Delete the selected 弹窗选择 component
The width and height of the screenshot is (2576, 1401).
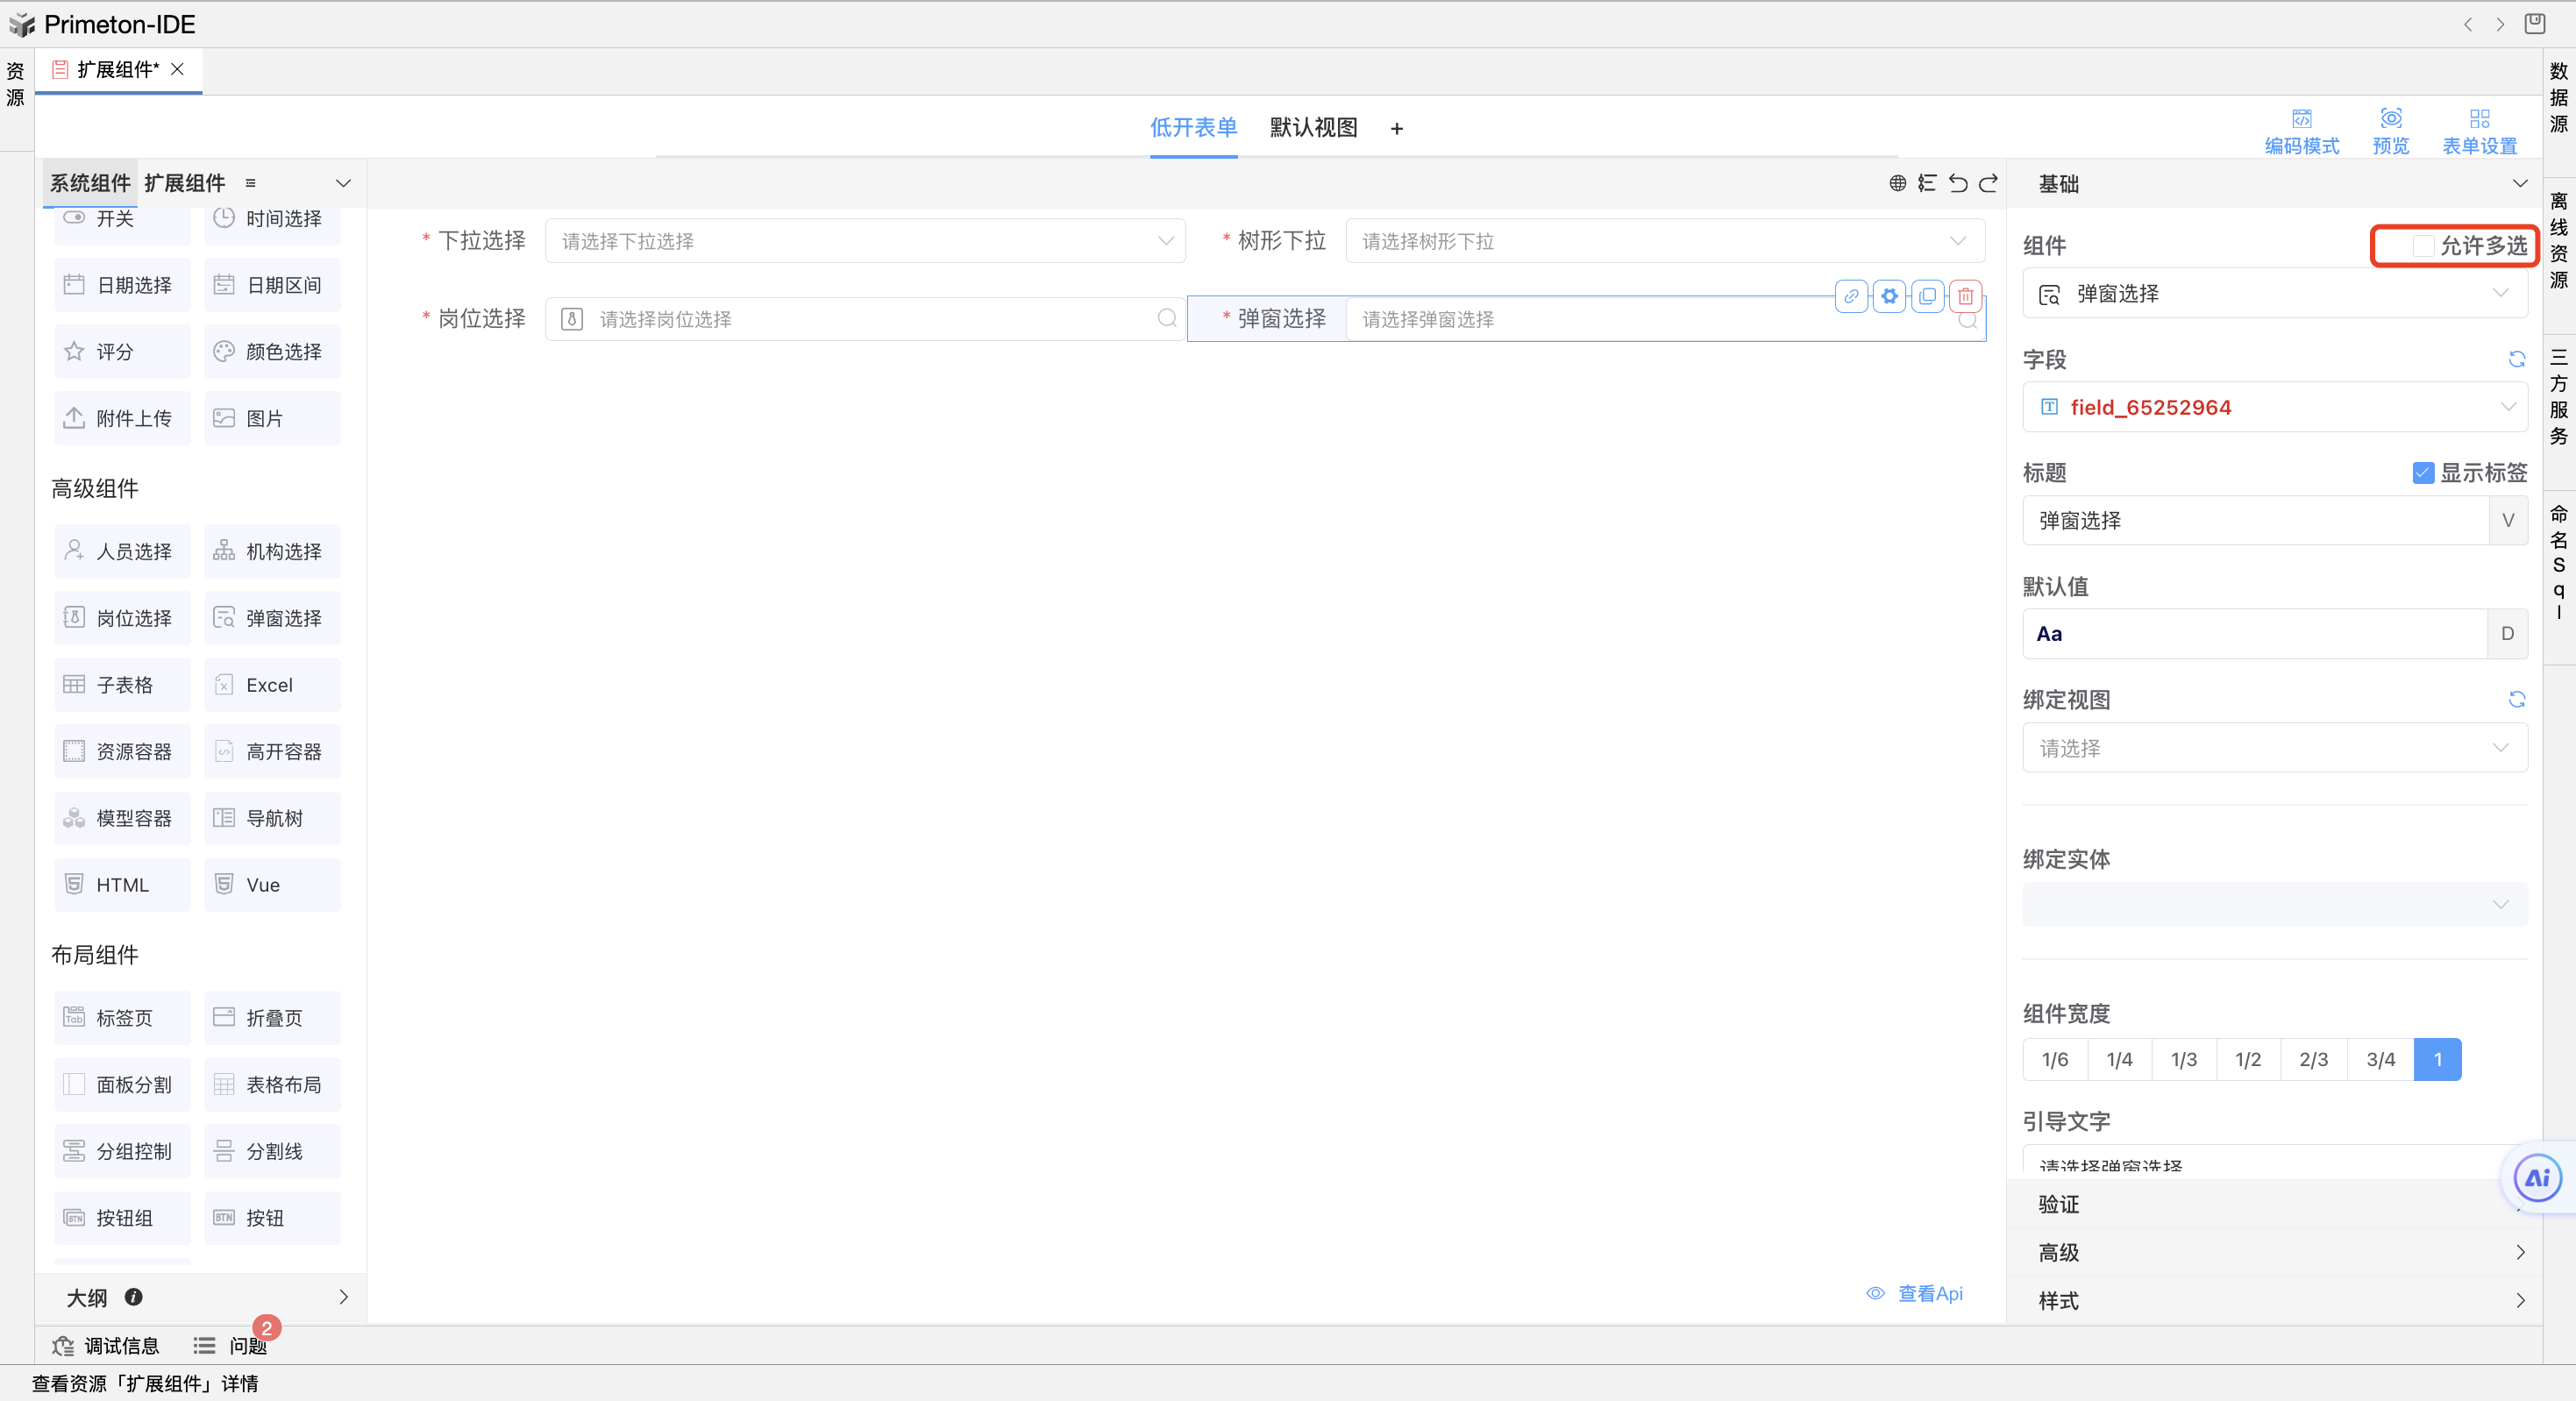(x=1965, y=296)
